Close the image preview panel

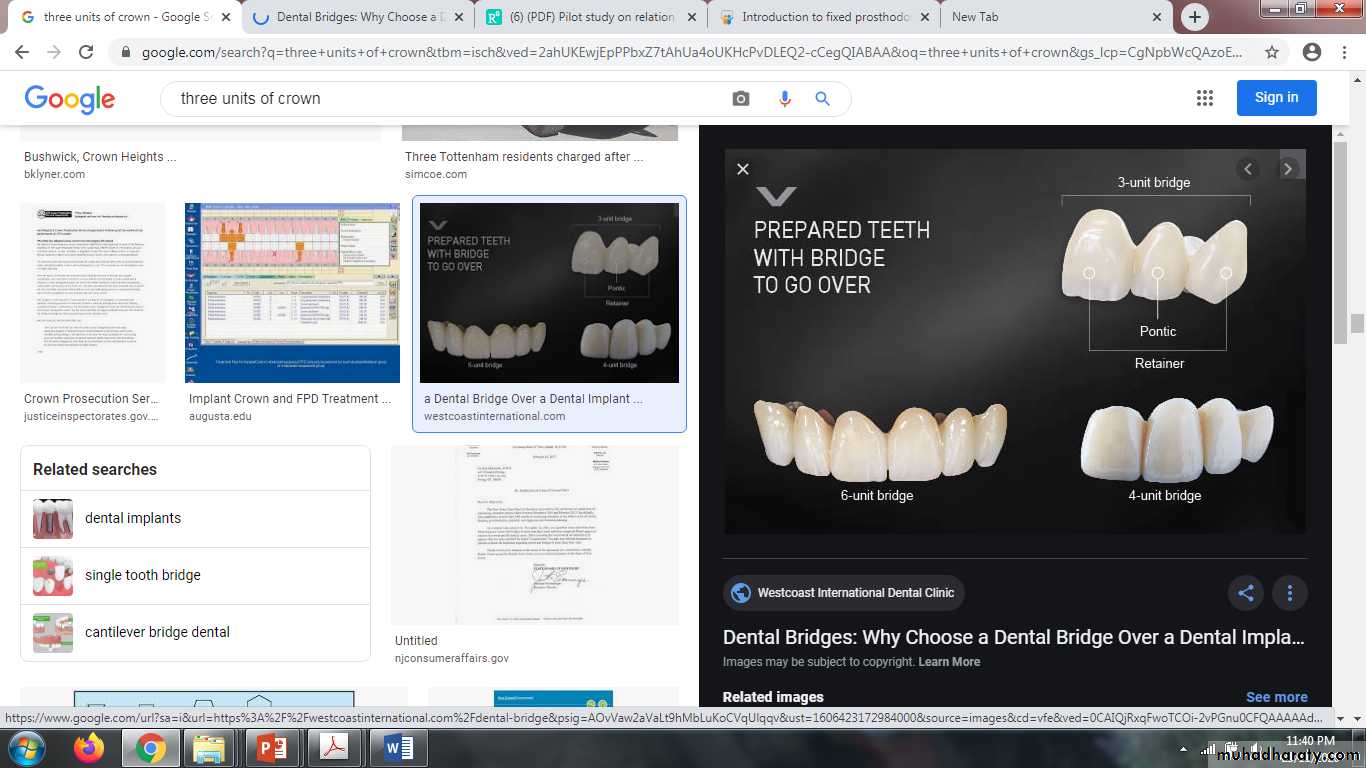pyautogui.click(x=743, y=169)
